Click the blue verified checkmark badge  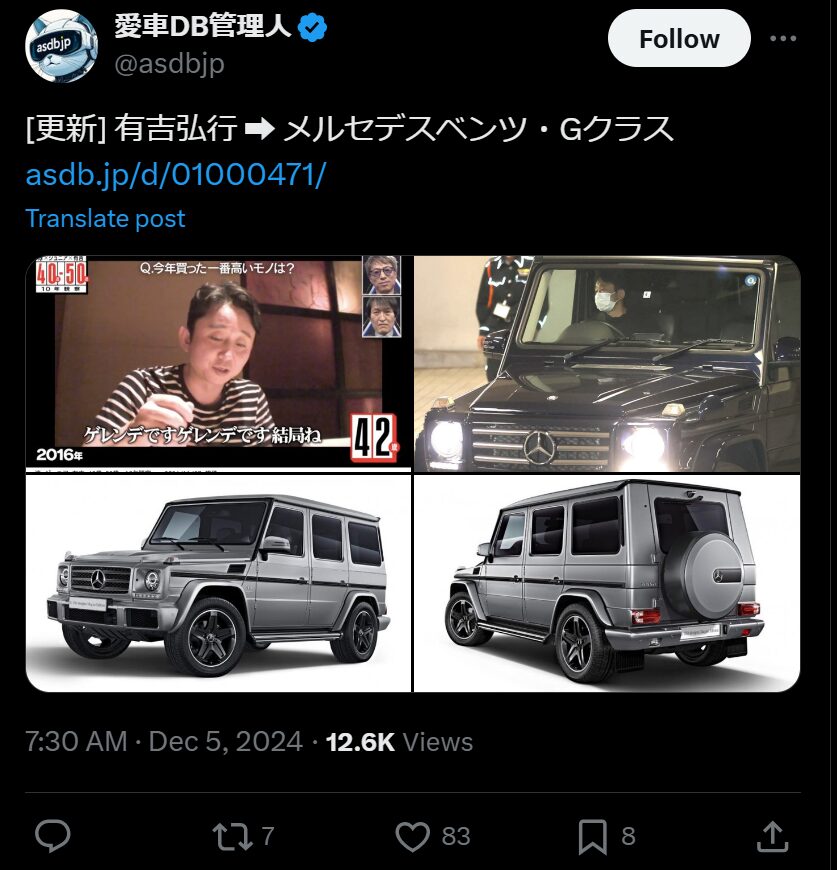point(312,28)
